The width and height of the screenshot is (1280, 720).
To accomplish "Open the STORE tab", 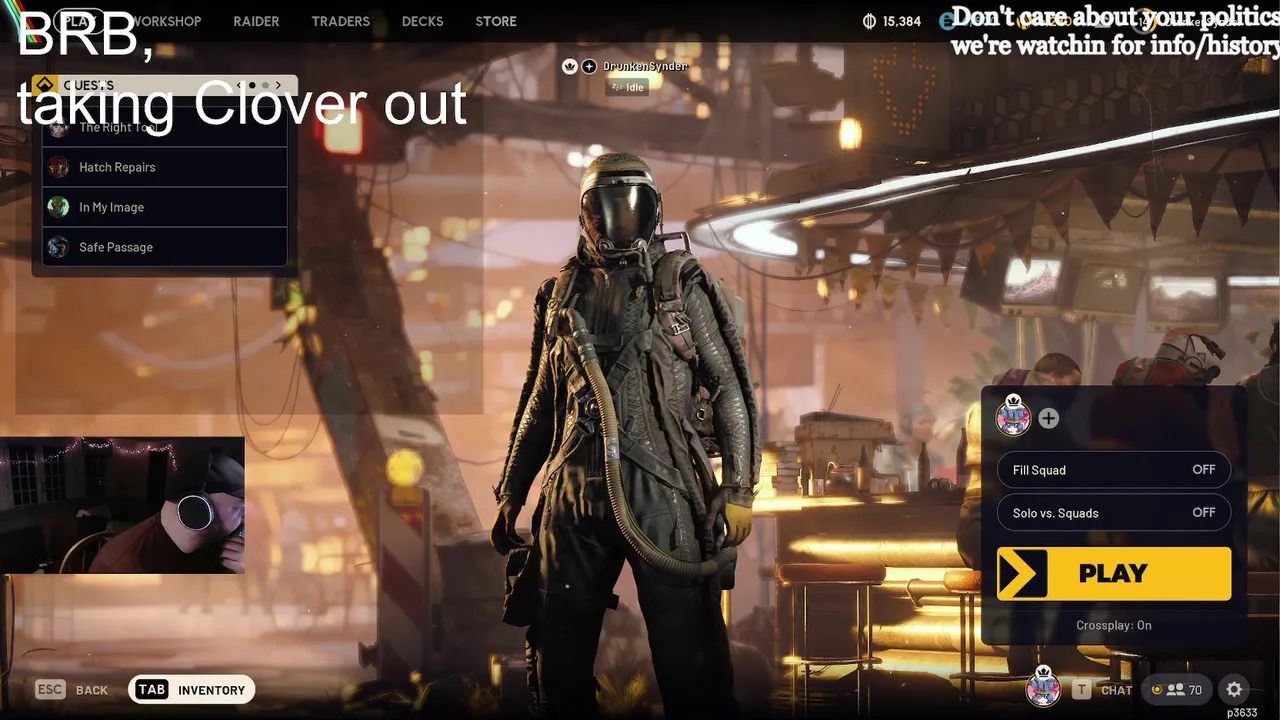I will click(496, 21).
